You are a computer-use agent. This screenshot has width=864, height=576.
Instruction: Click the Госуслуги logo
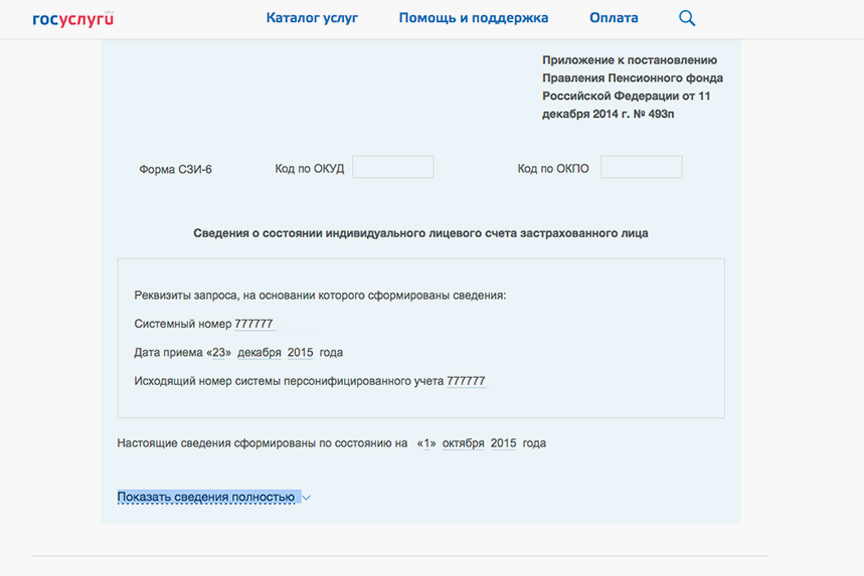(73, 18)
